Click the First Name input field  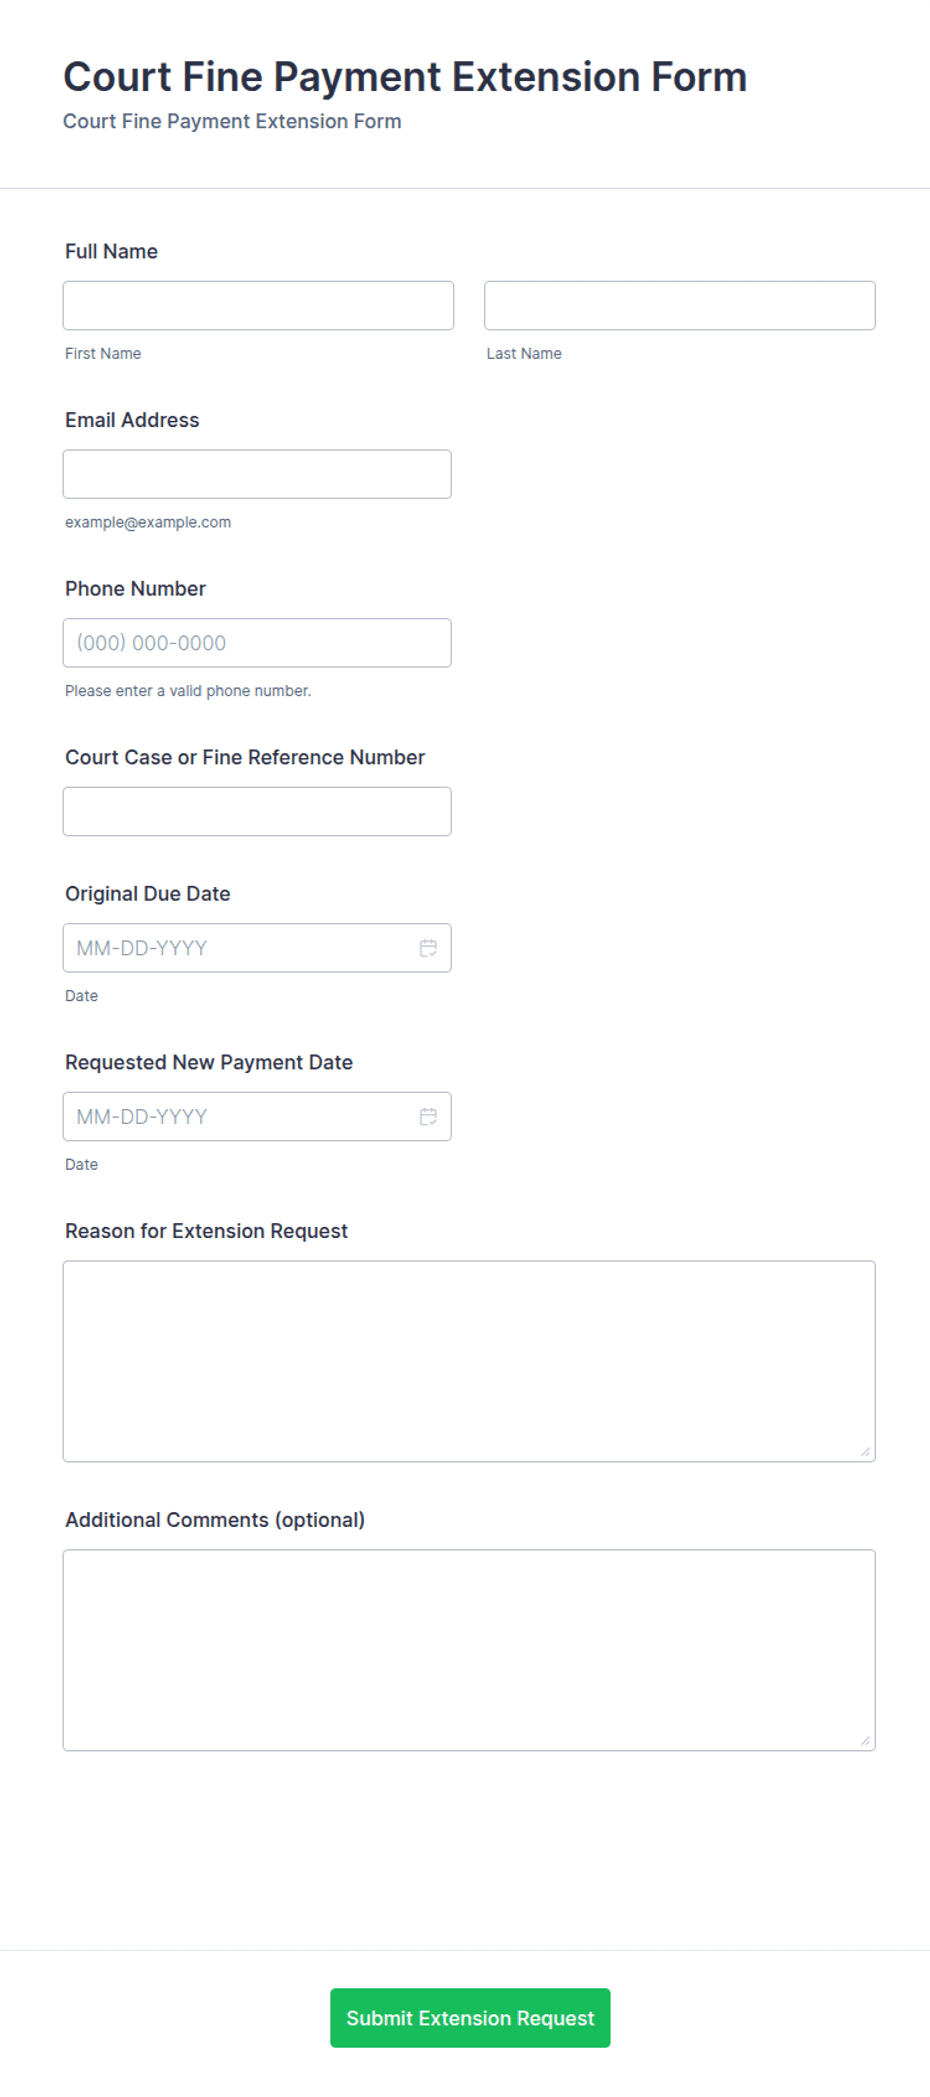tap(258, 305)
